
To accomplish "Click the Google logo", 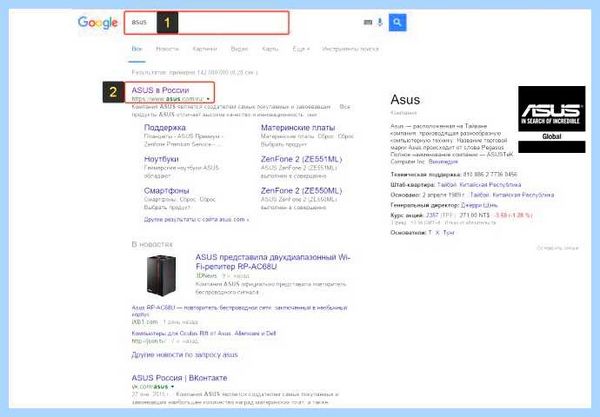I will 98,23.
